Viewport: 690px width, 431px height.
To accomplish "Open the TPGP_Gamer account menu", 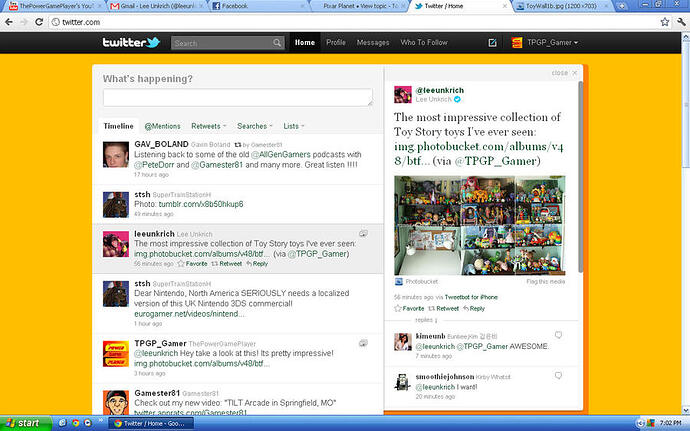I will click(544, 44).
